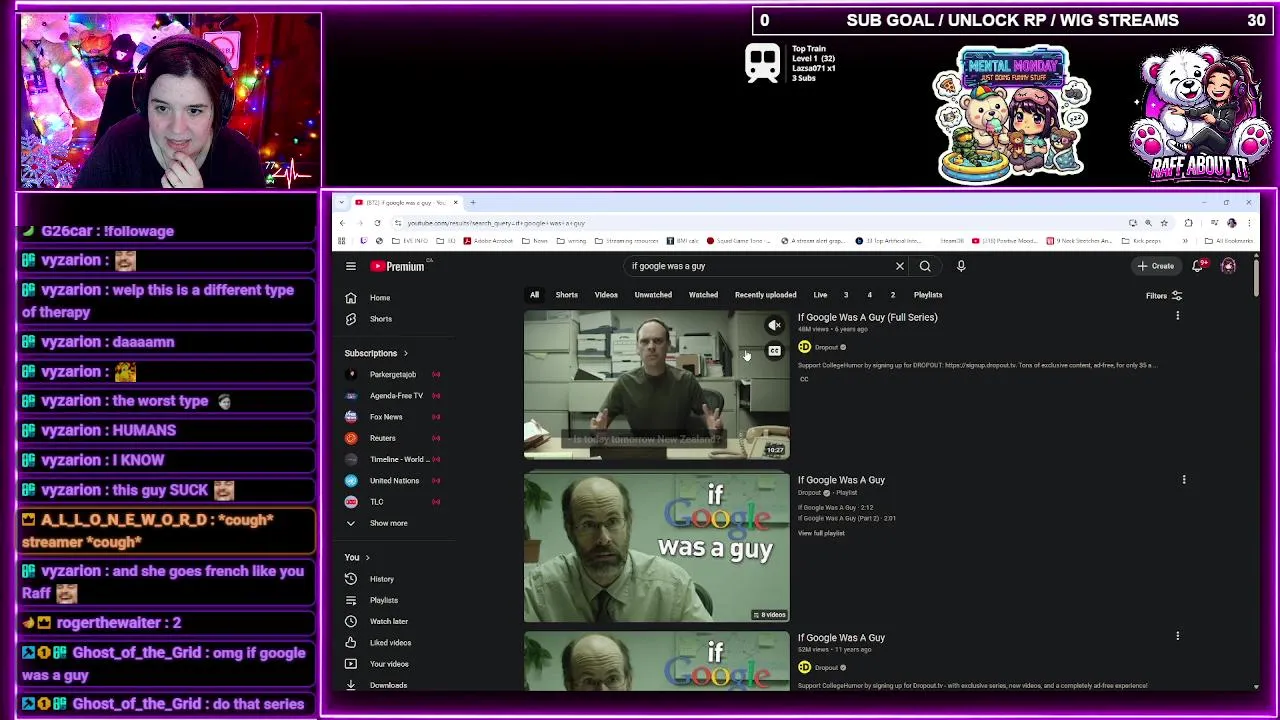Open browser extensions puzzle icon
Screen dimensions: 1280x720
point(1188,223)
